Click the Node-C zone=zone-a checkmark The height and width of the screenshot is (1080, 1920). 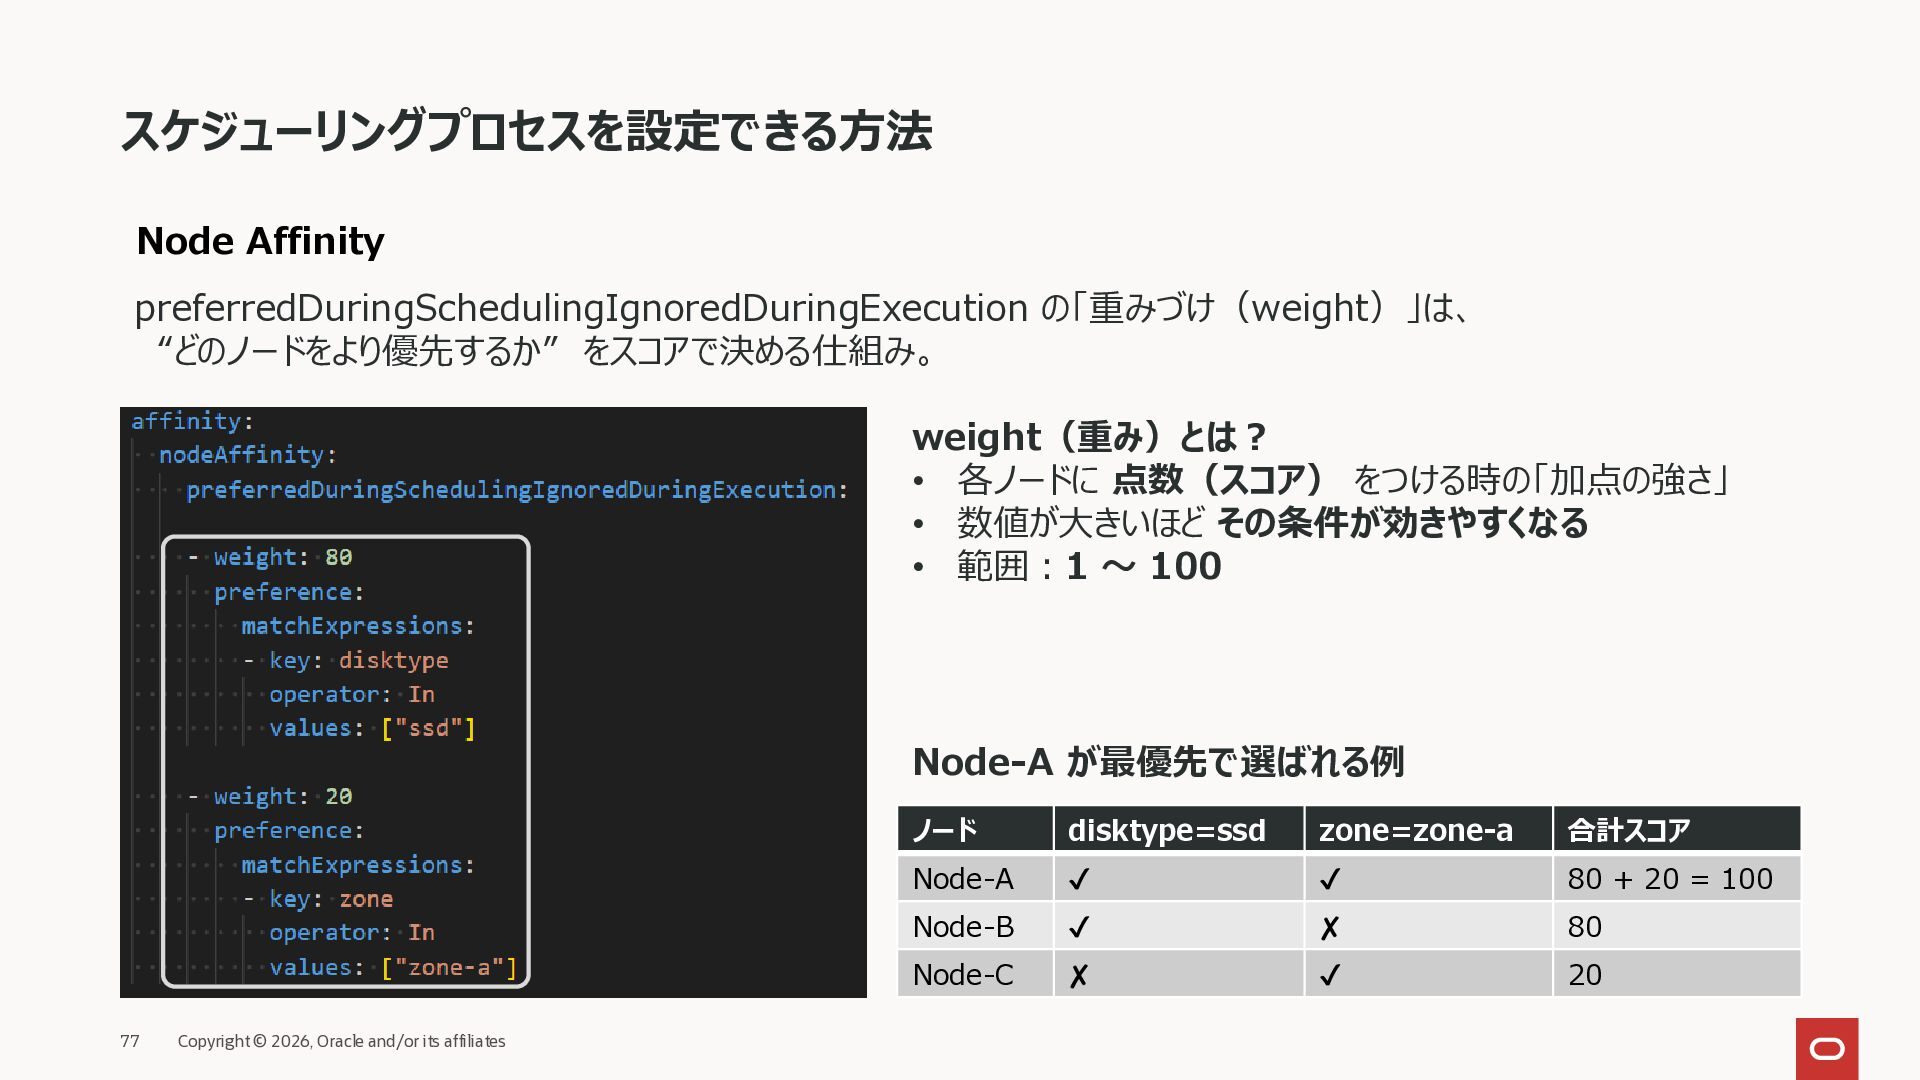[1329, 976]
